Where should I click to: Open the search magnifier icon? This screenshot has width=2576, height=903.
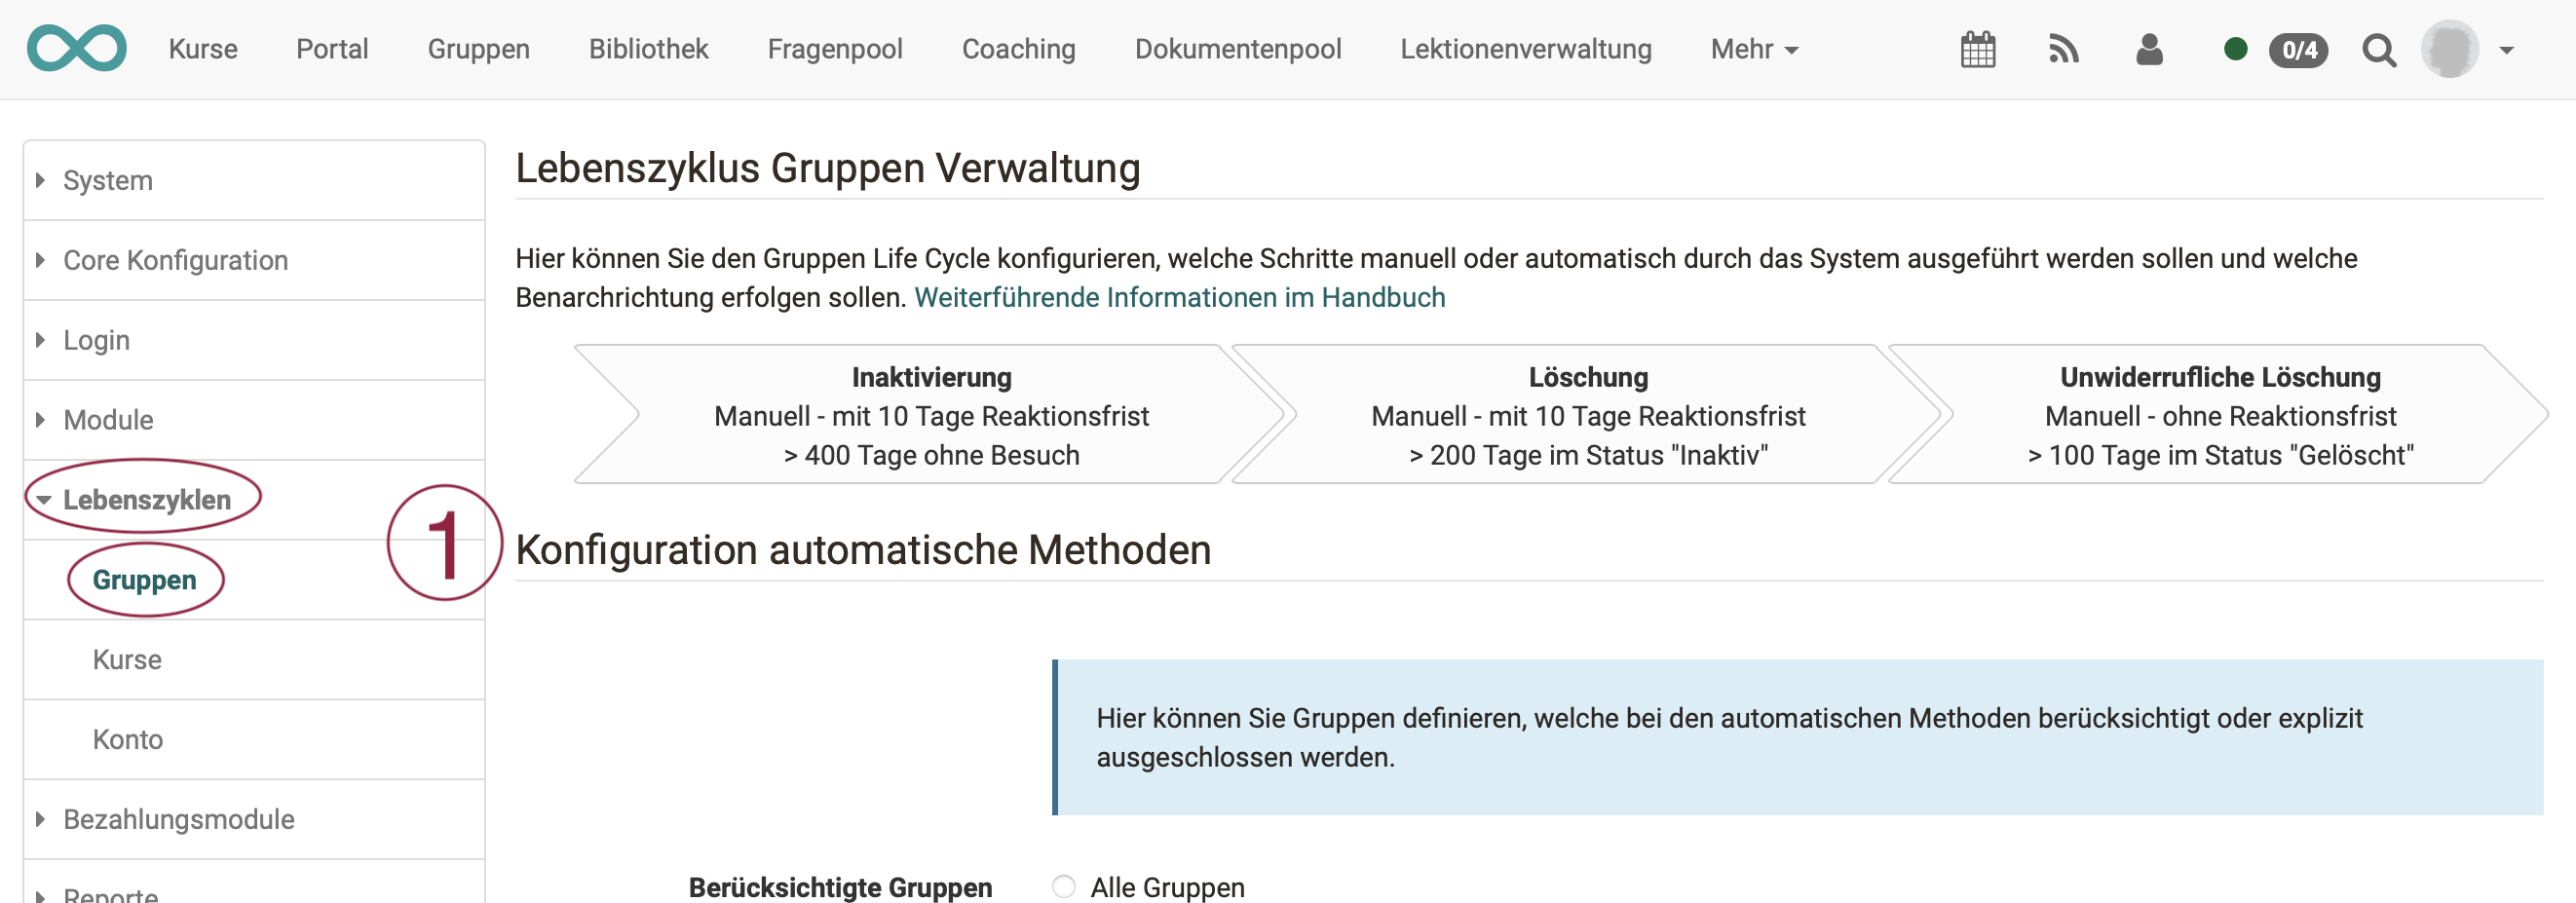(x=2379, y=50)
